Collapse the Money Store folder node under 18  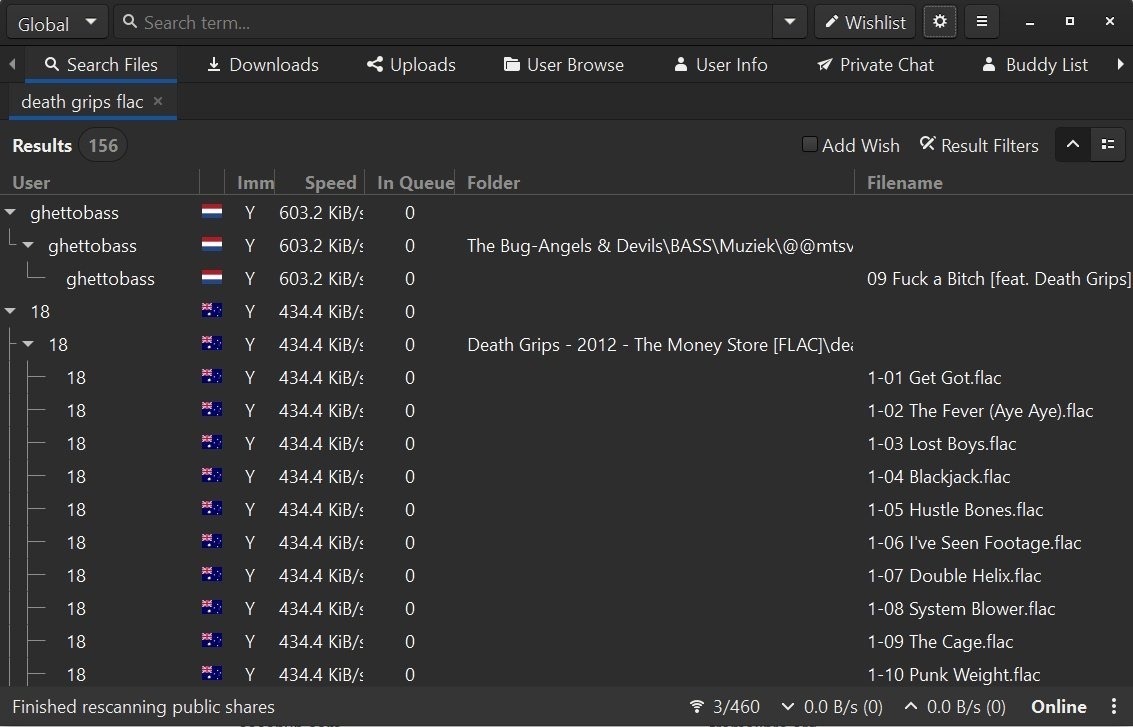pos(29,345)
